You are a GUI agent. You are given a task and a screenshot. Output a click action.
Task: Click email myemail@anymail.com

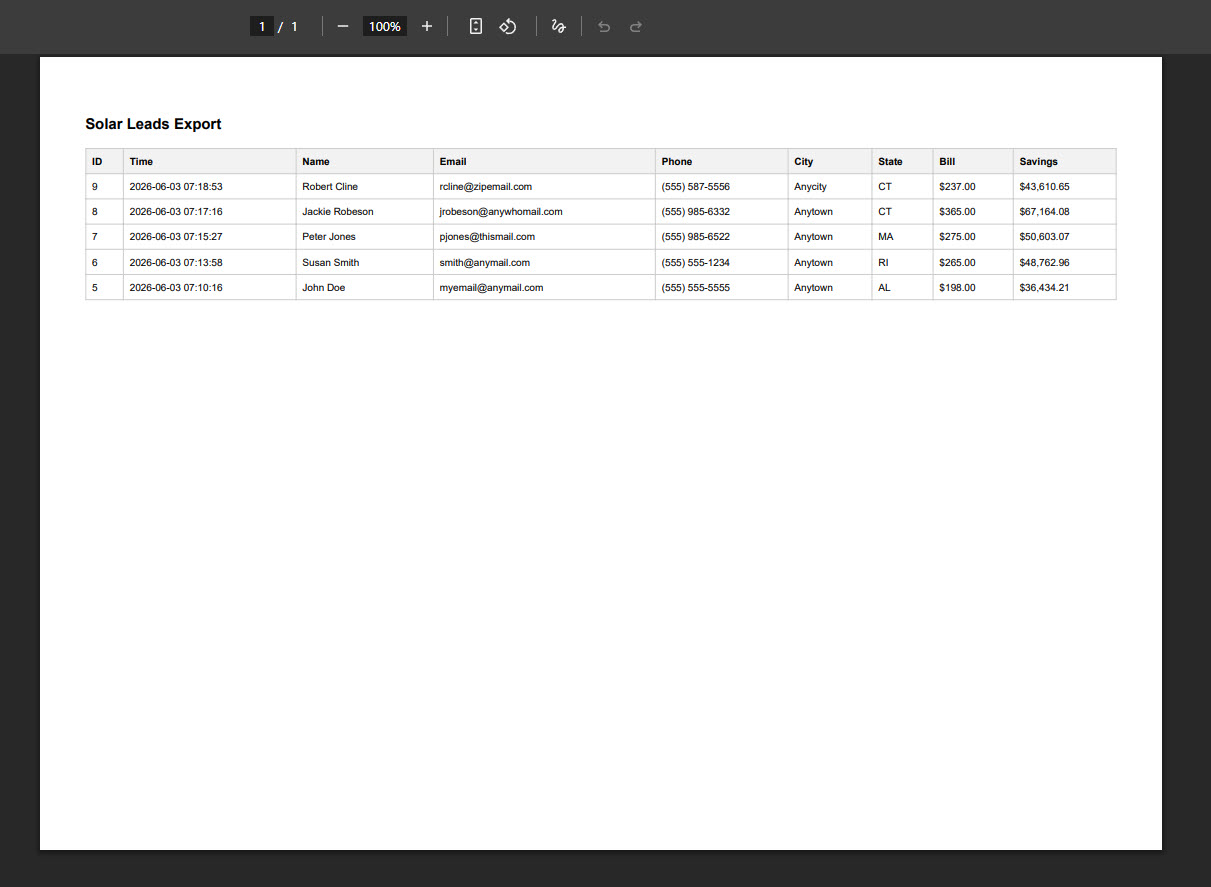coord(491,287)
